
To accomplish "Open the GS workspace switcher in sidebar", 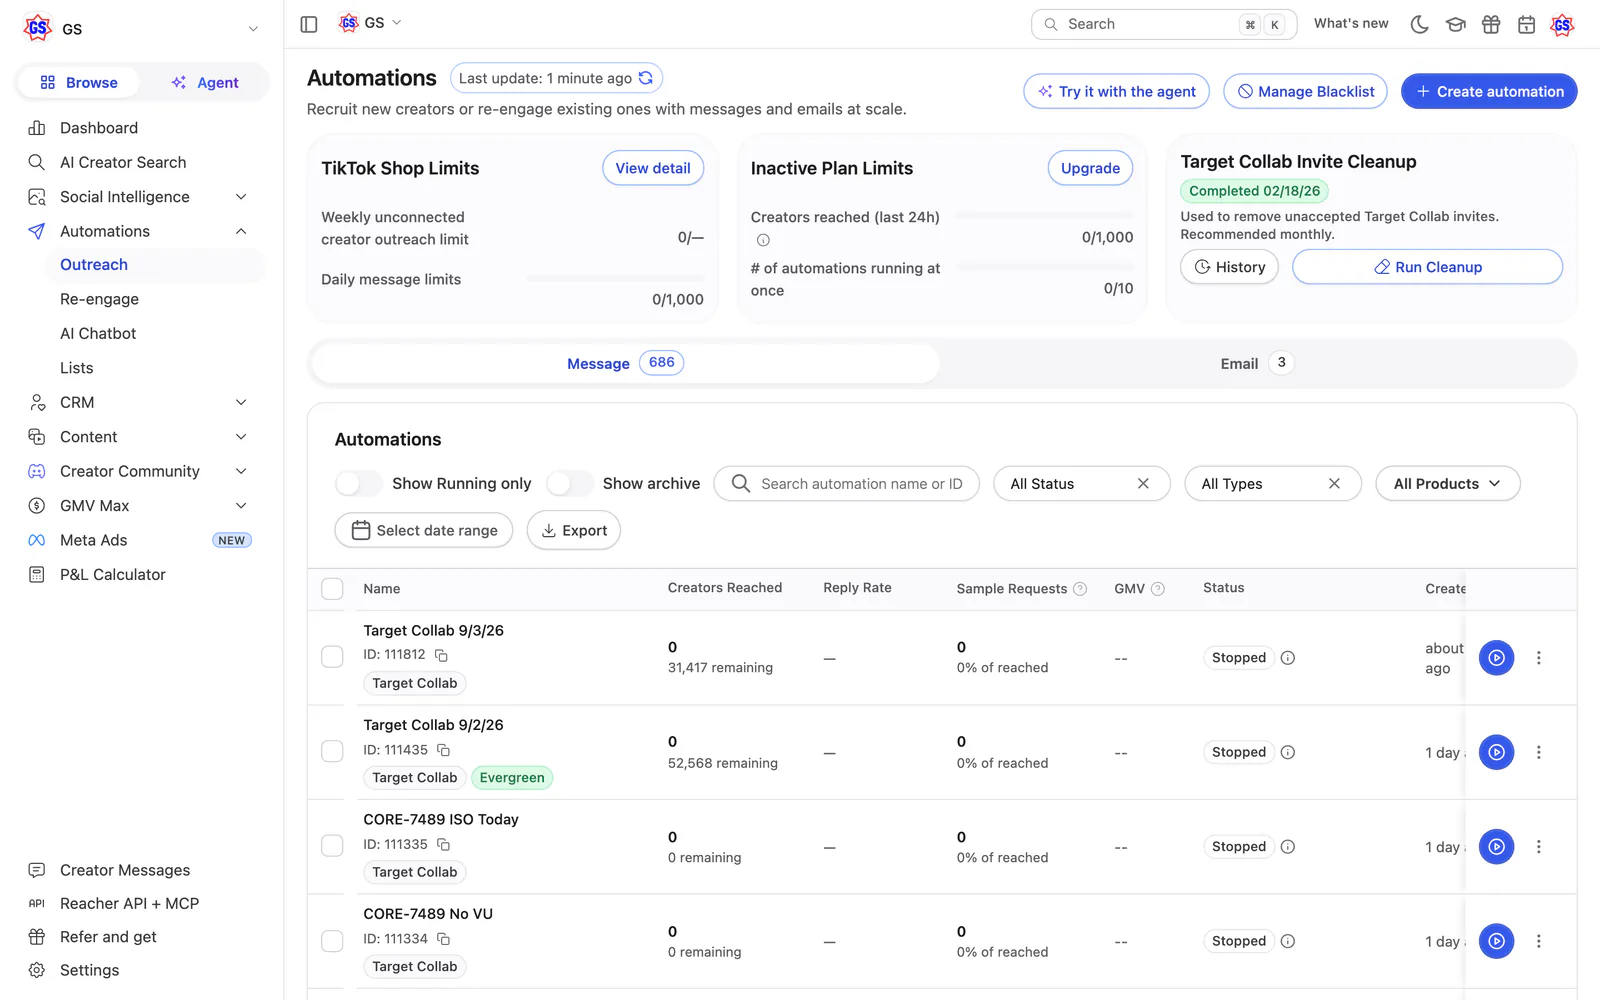I will [141, 29].
